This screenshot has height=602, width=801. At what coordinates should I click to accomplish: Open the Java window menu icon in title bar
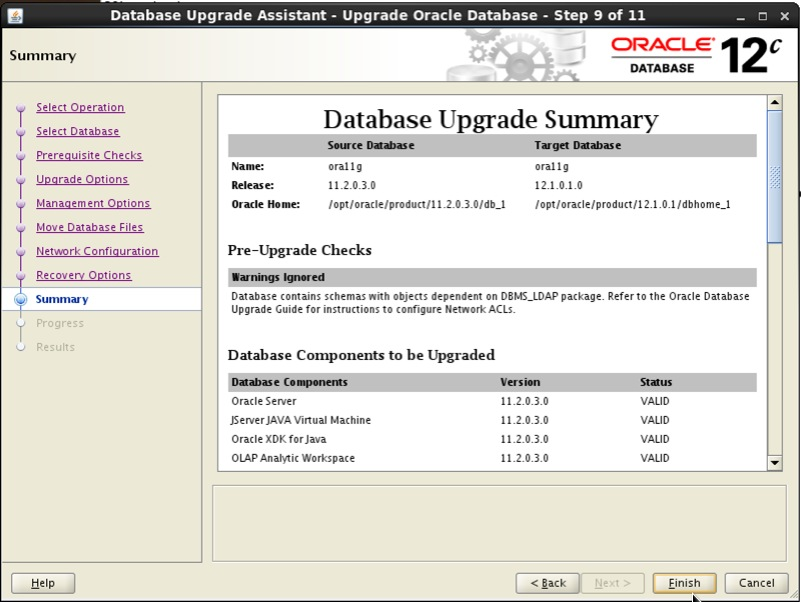coord(15,16)
